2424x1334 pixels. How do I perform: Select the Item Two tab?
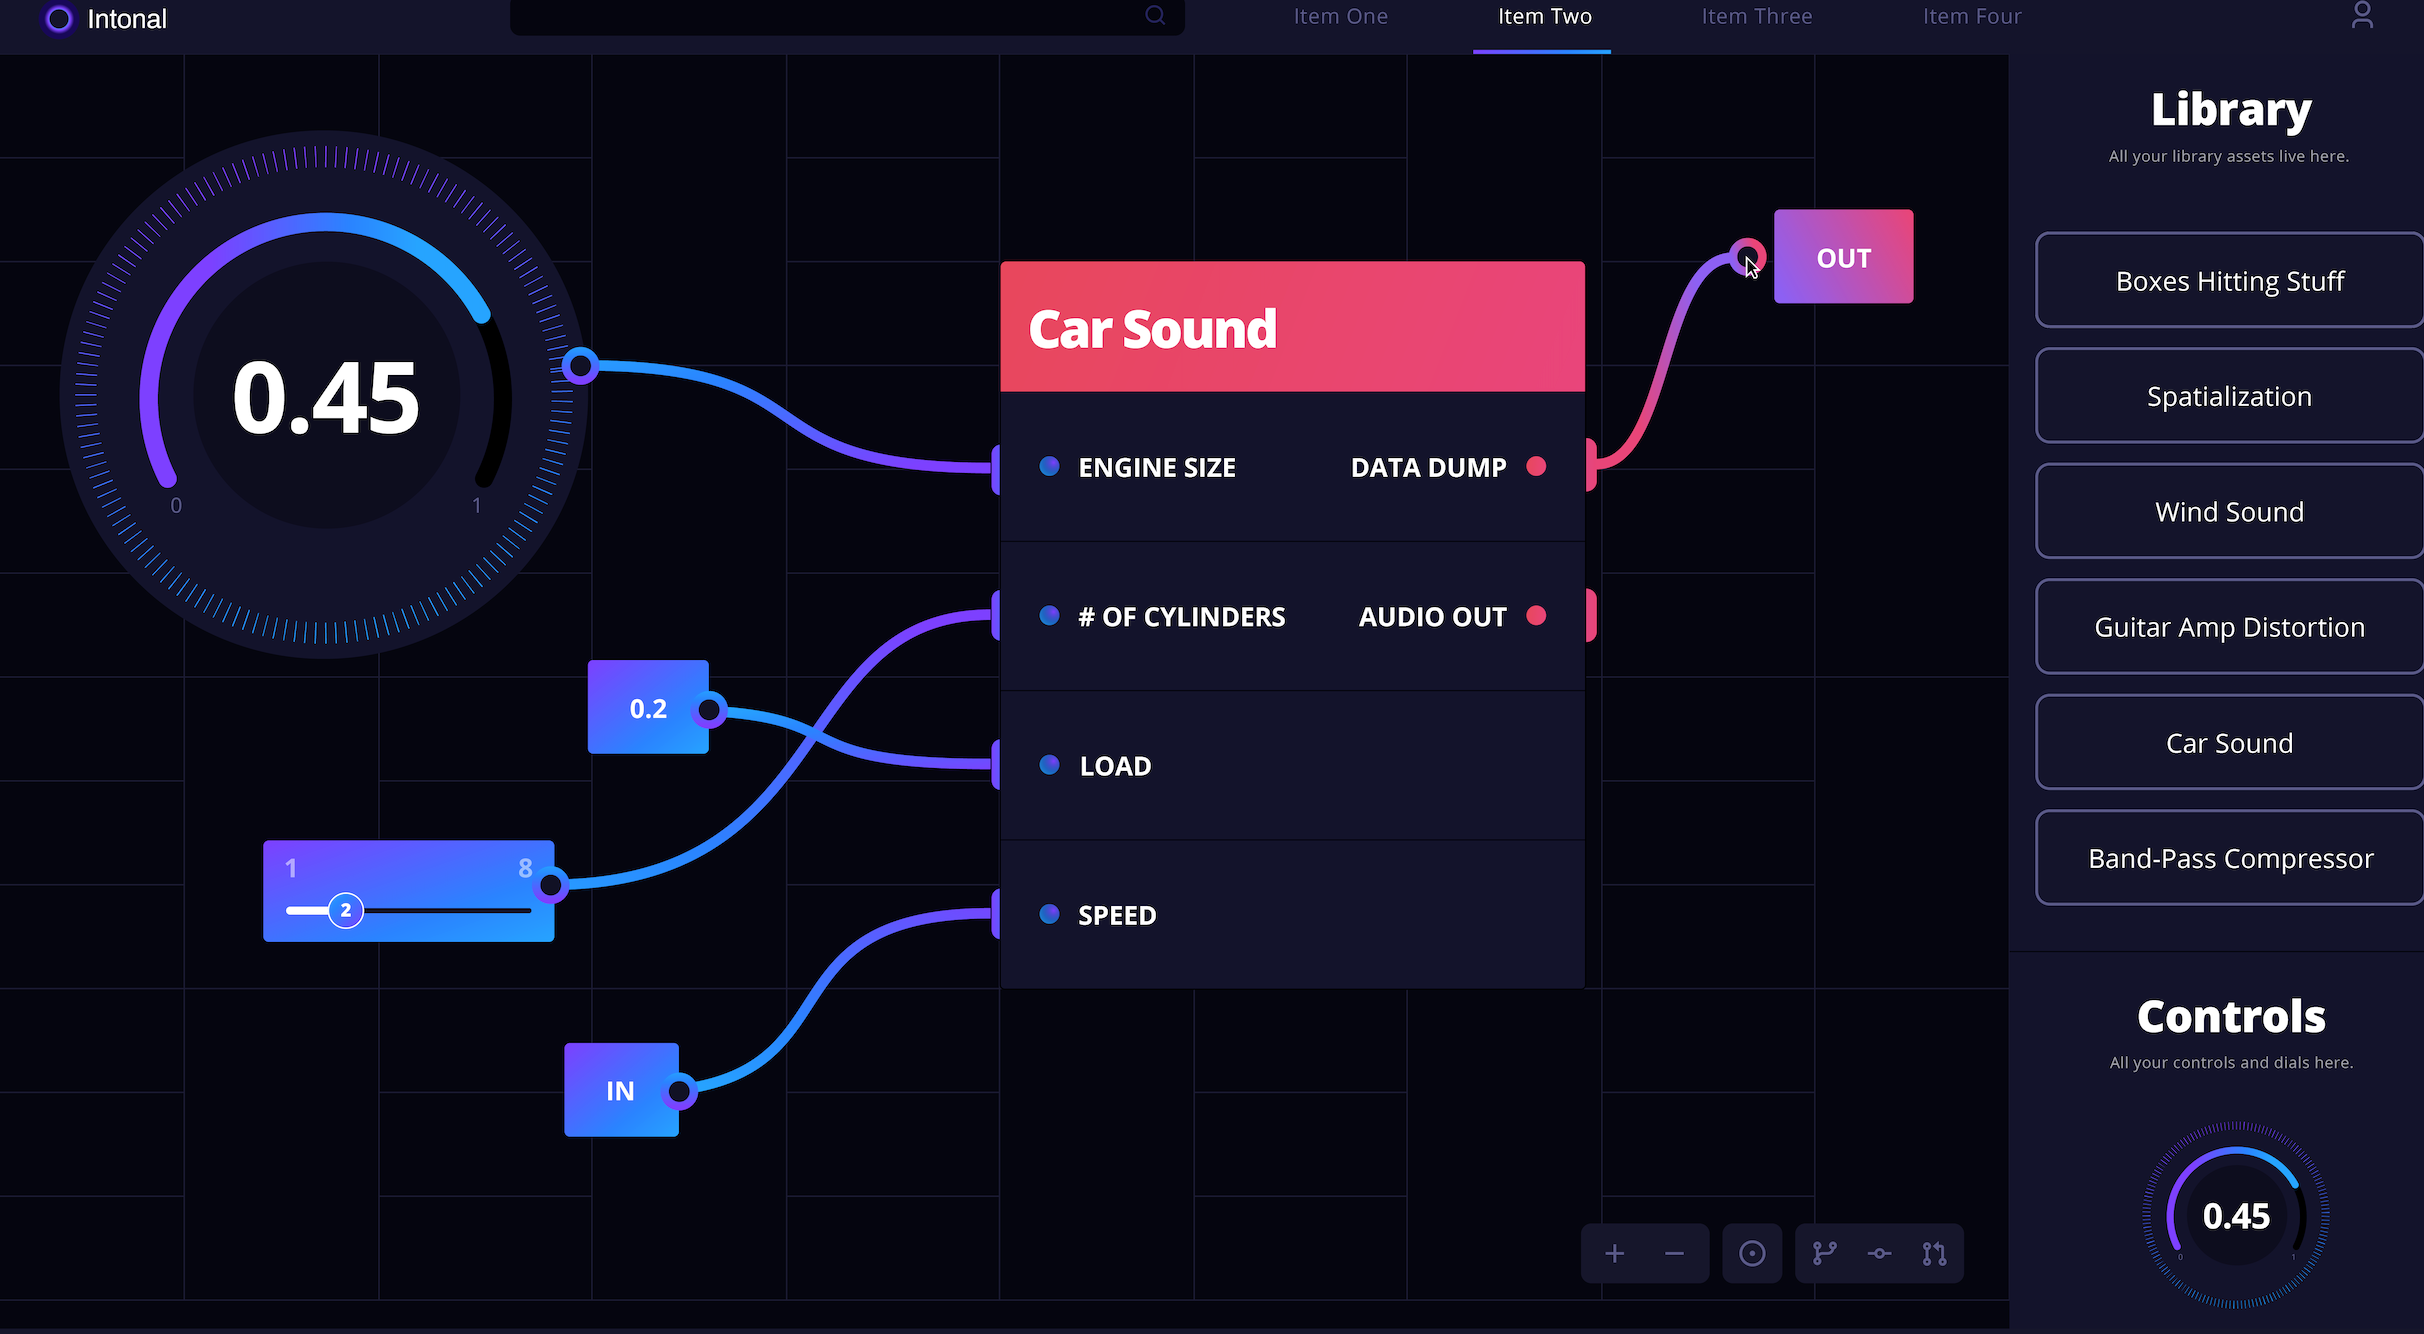pos(1544,16)
